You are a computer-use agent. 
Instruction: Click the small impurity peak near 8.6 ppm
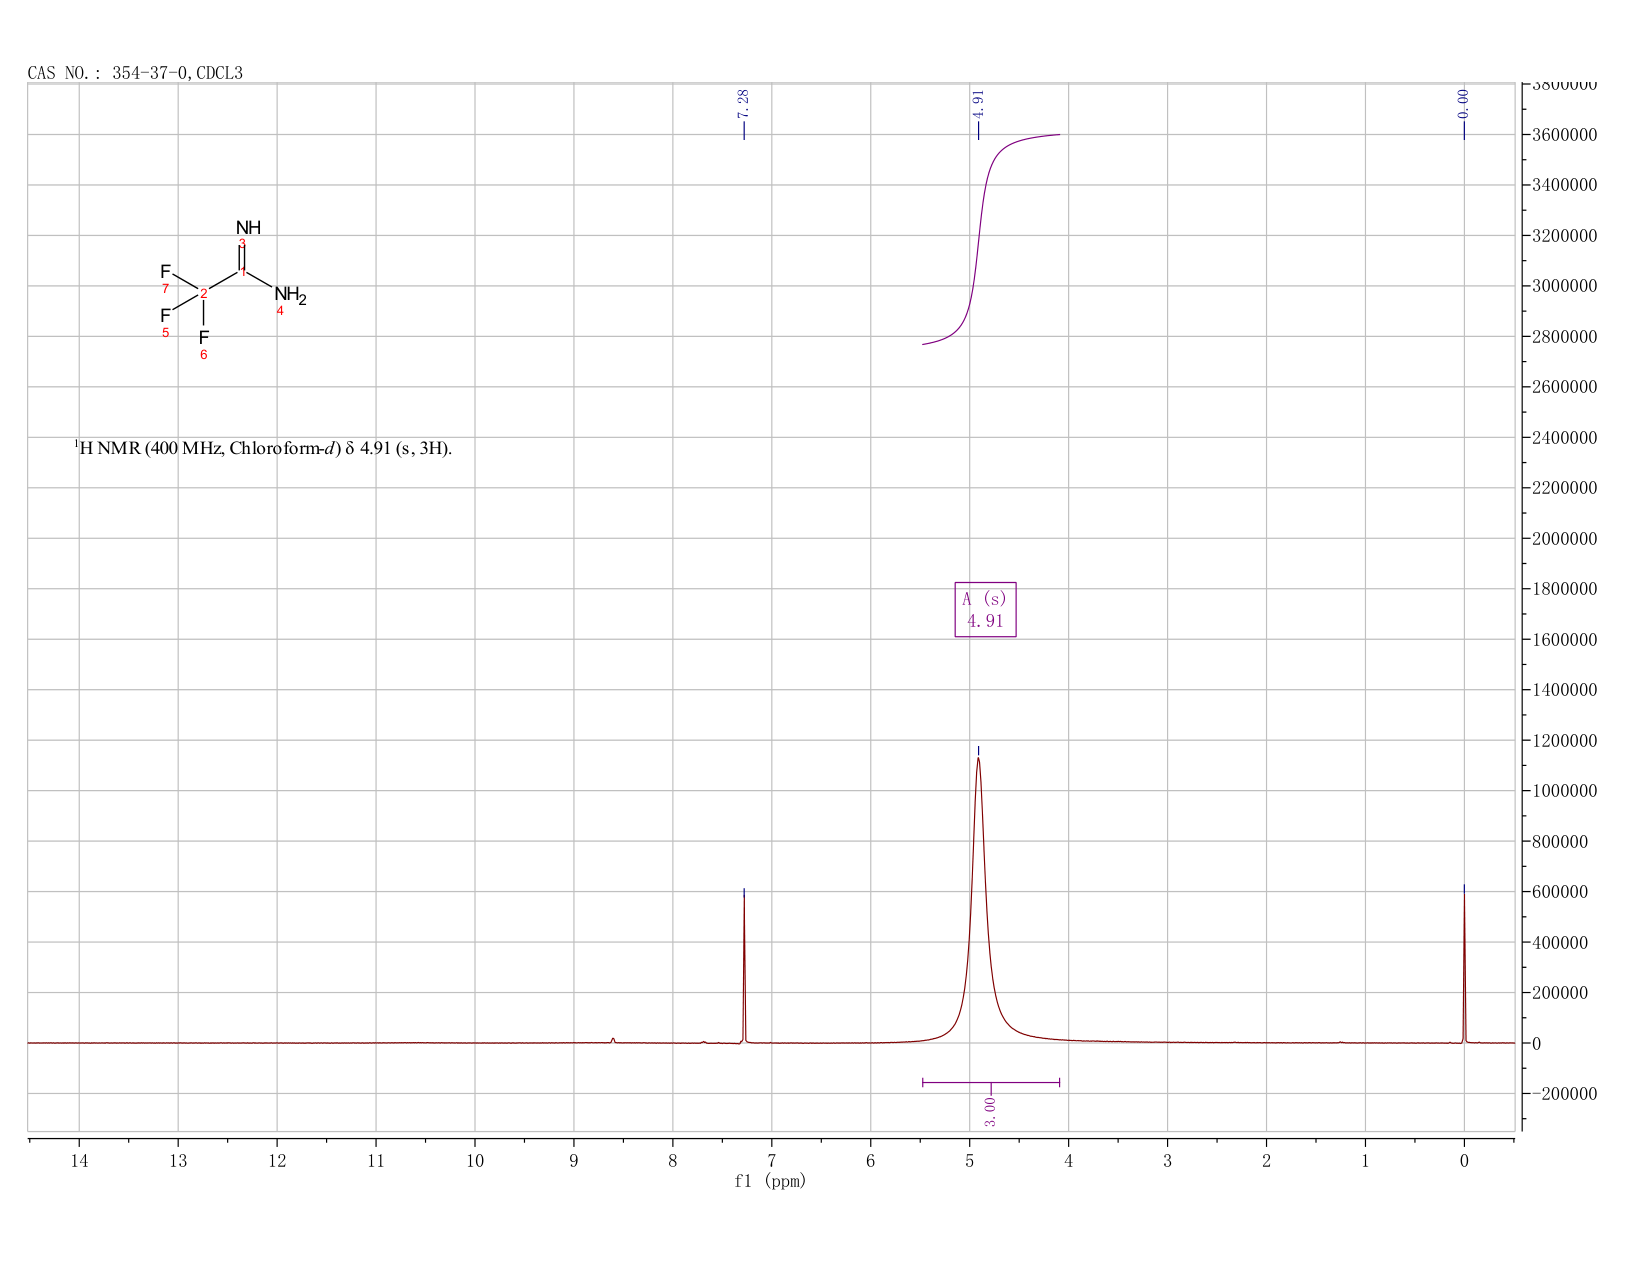613,1040
